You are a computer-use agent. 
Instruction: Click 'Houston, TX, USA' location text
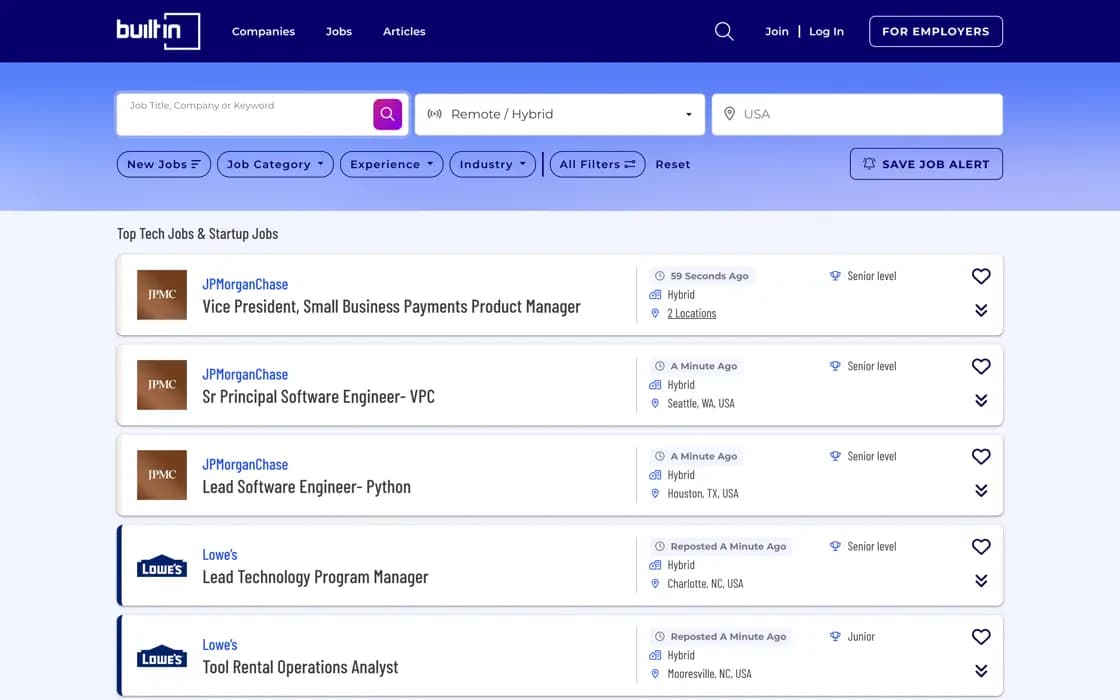(703, 493)
